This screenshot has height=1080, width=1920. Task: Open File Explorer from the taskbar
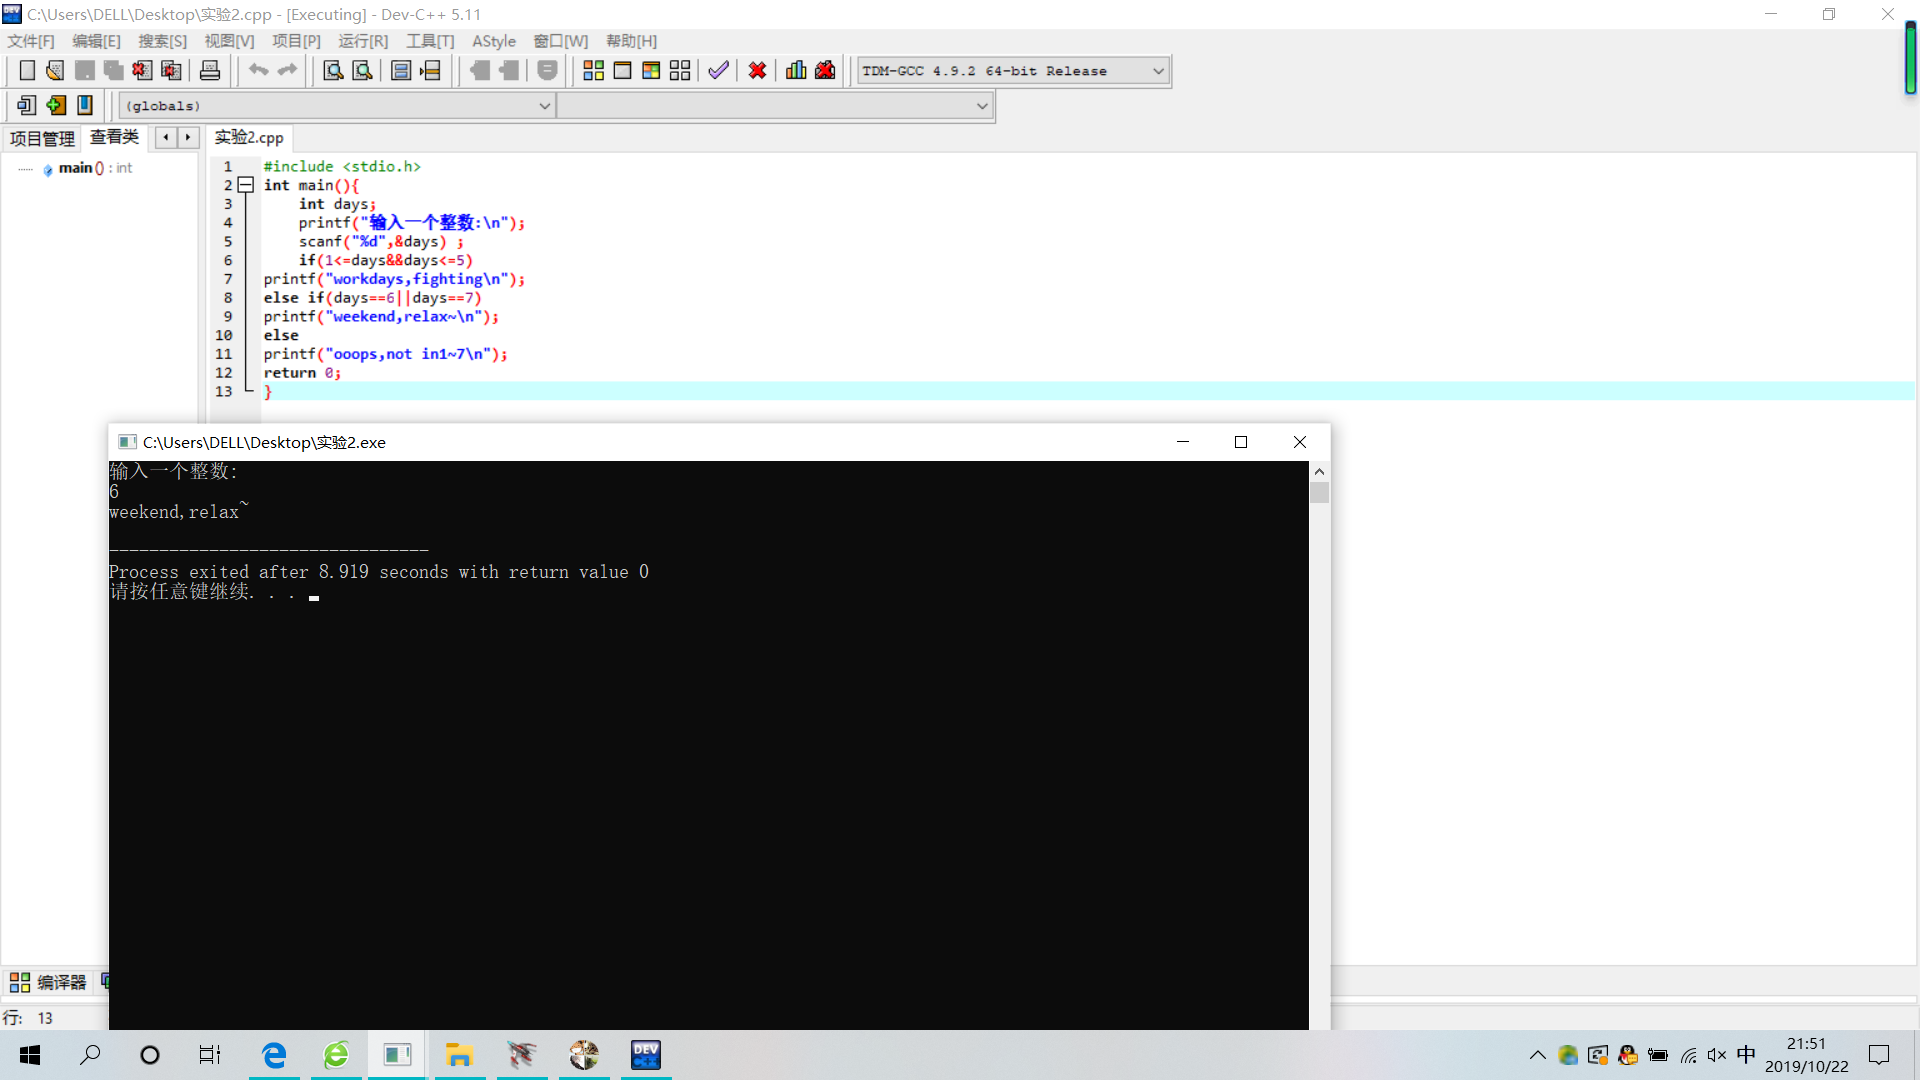[459, 1055]
